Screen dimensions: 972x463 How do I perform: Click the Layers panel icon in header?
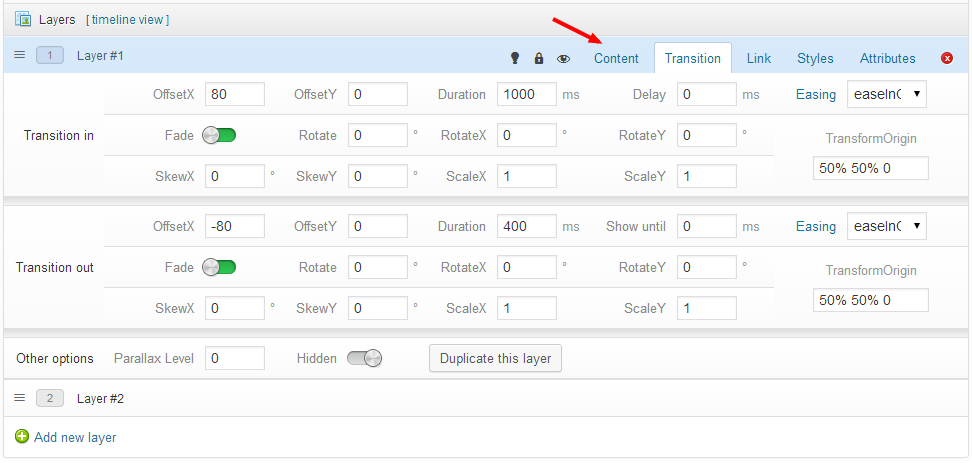22,19
